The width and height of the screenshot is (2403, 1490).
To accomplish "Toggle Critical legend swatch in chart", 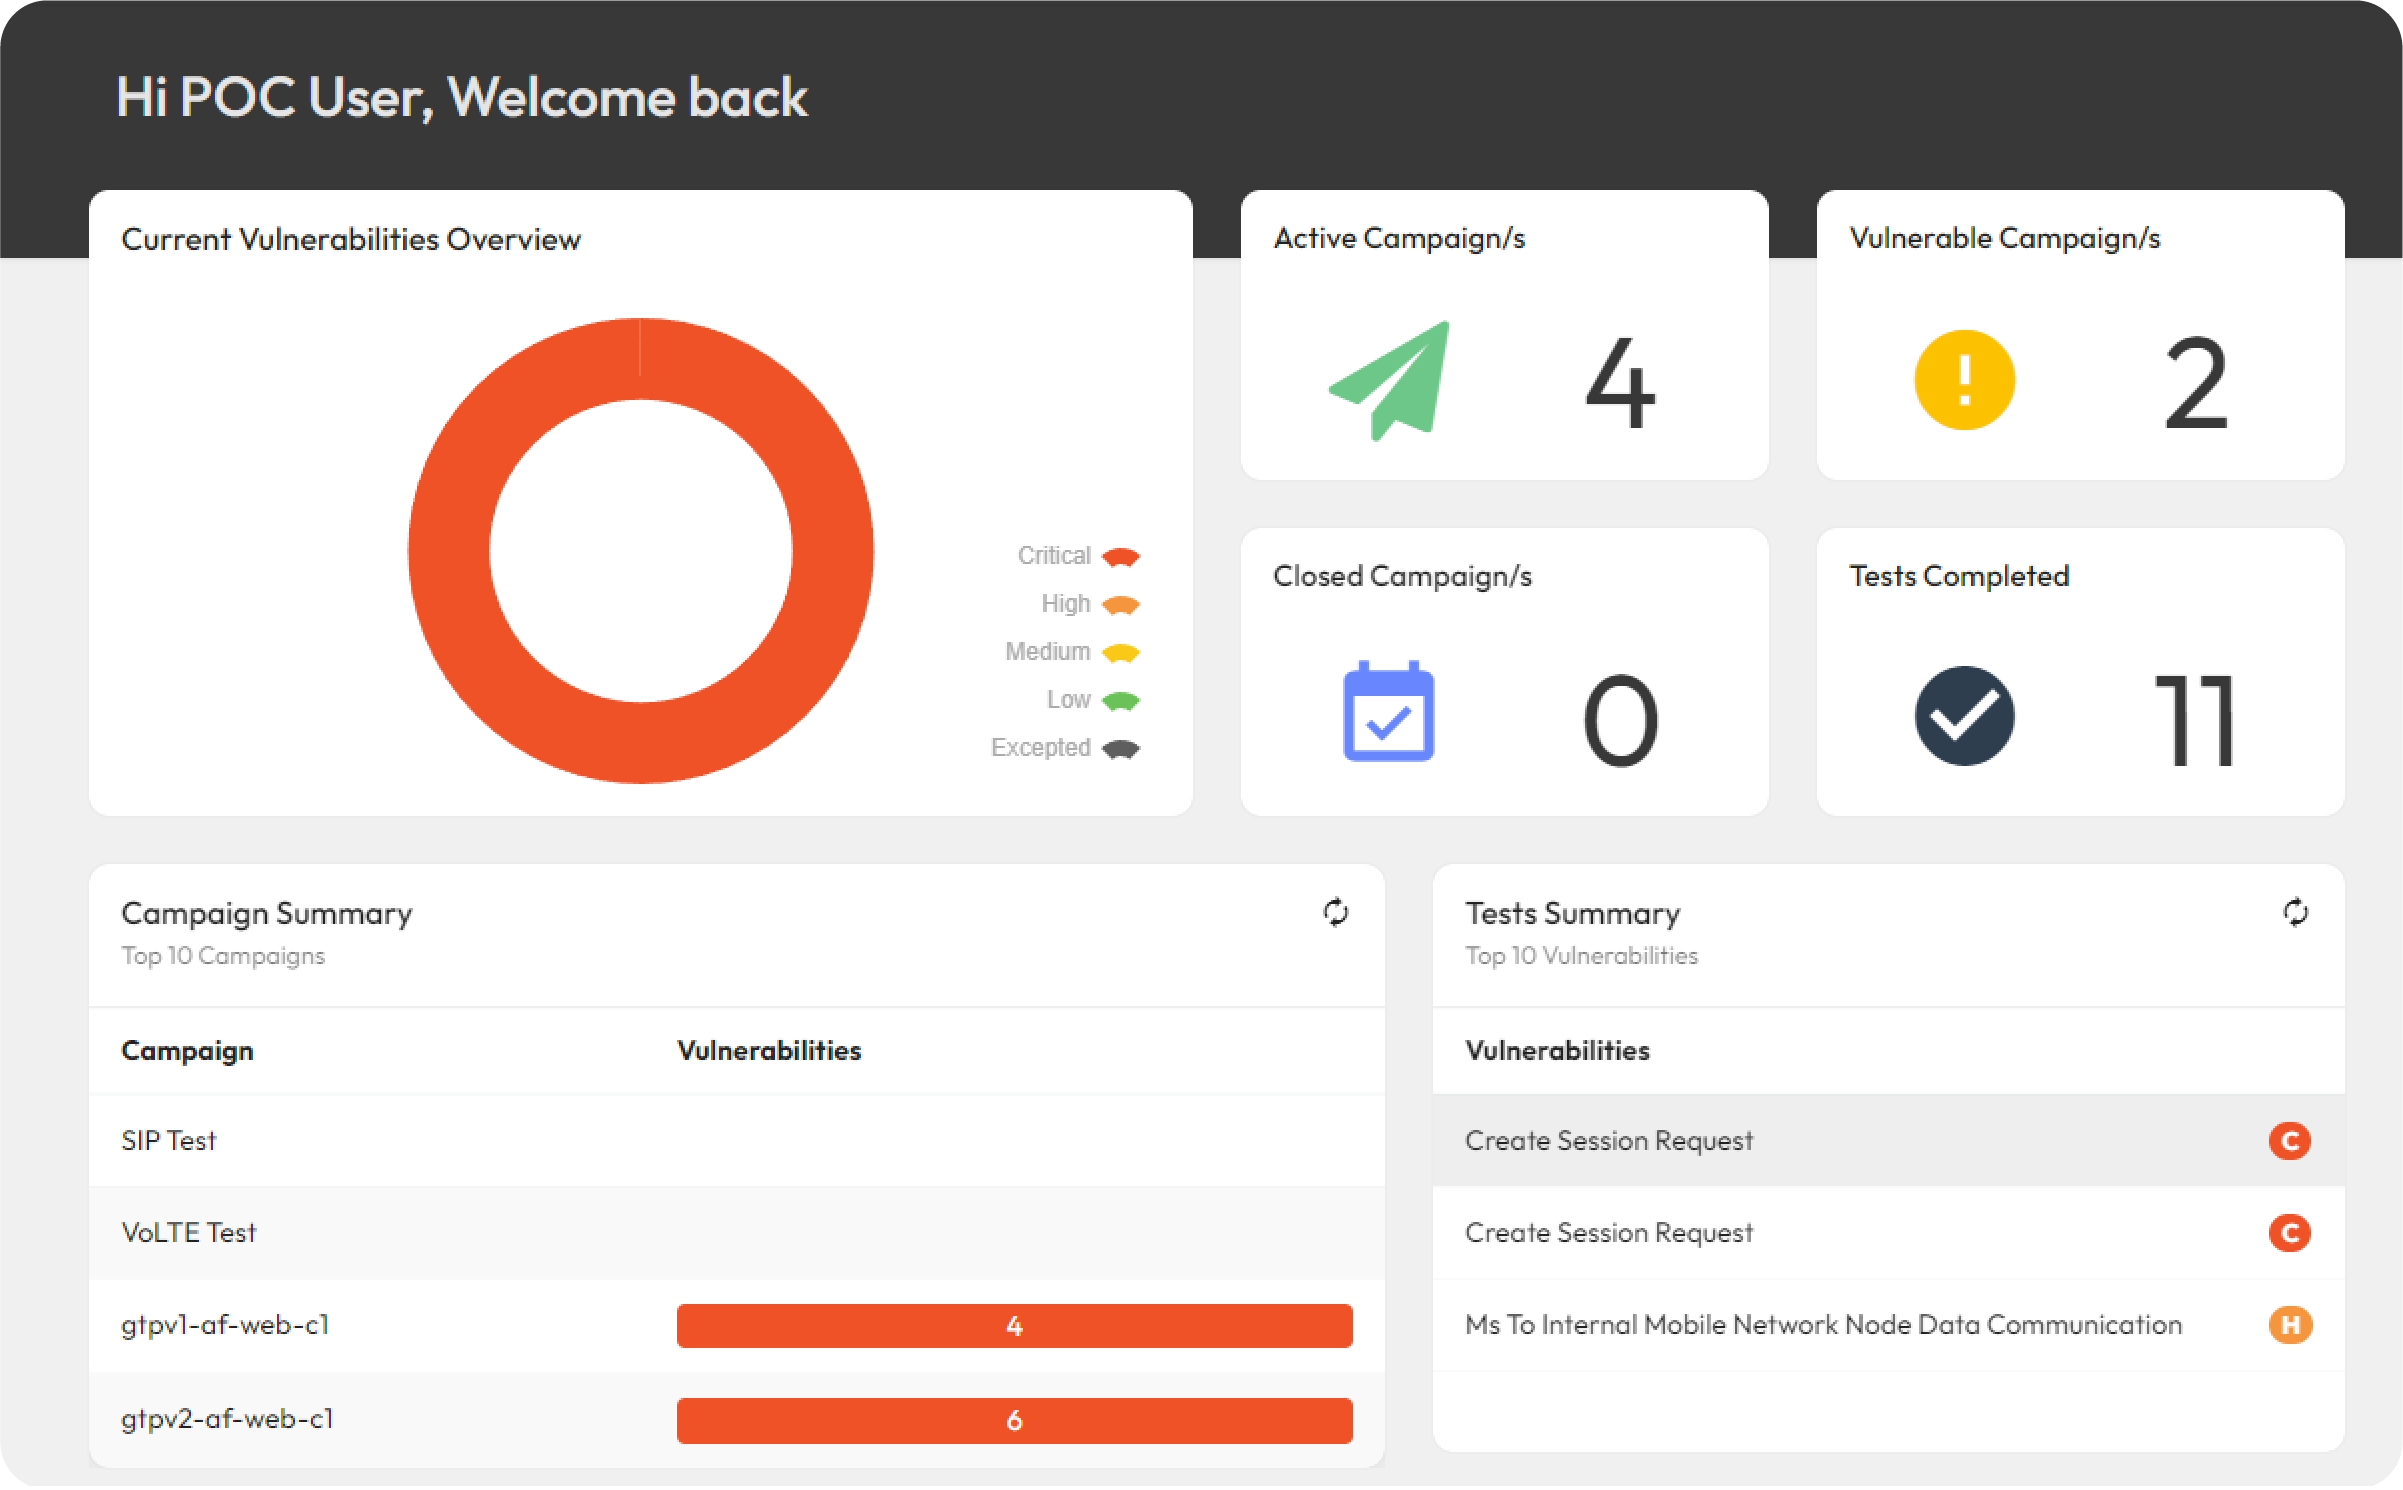I will tap(1120, 556).
